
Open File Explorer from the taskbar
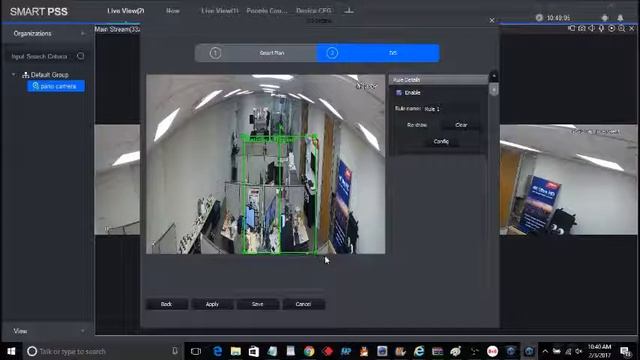236,351
